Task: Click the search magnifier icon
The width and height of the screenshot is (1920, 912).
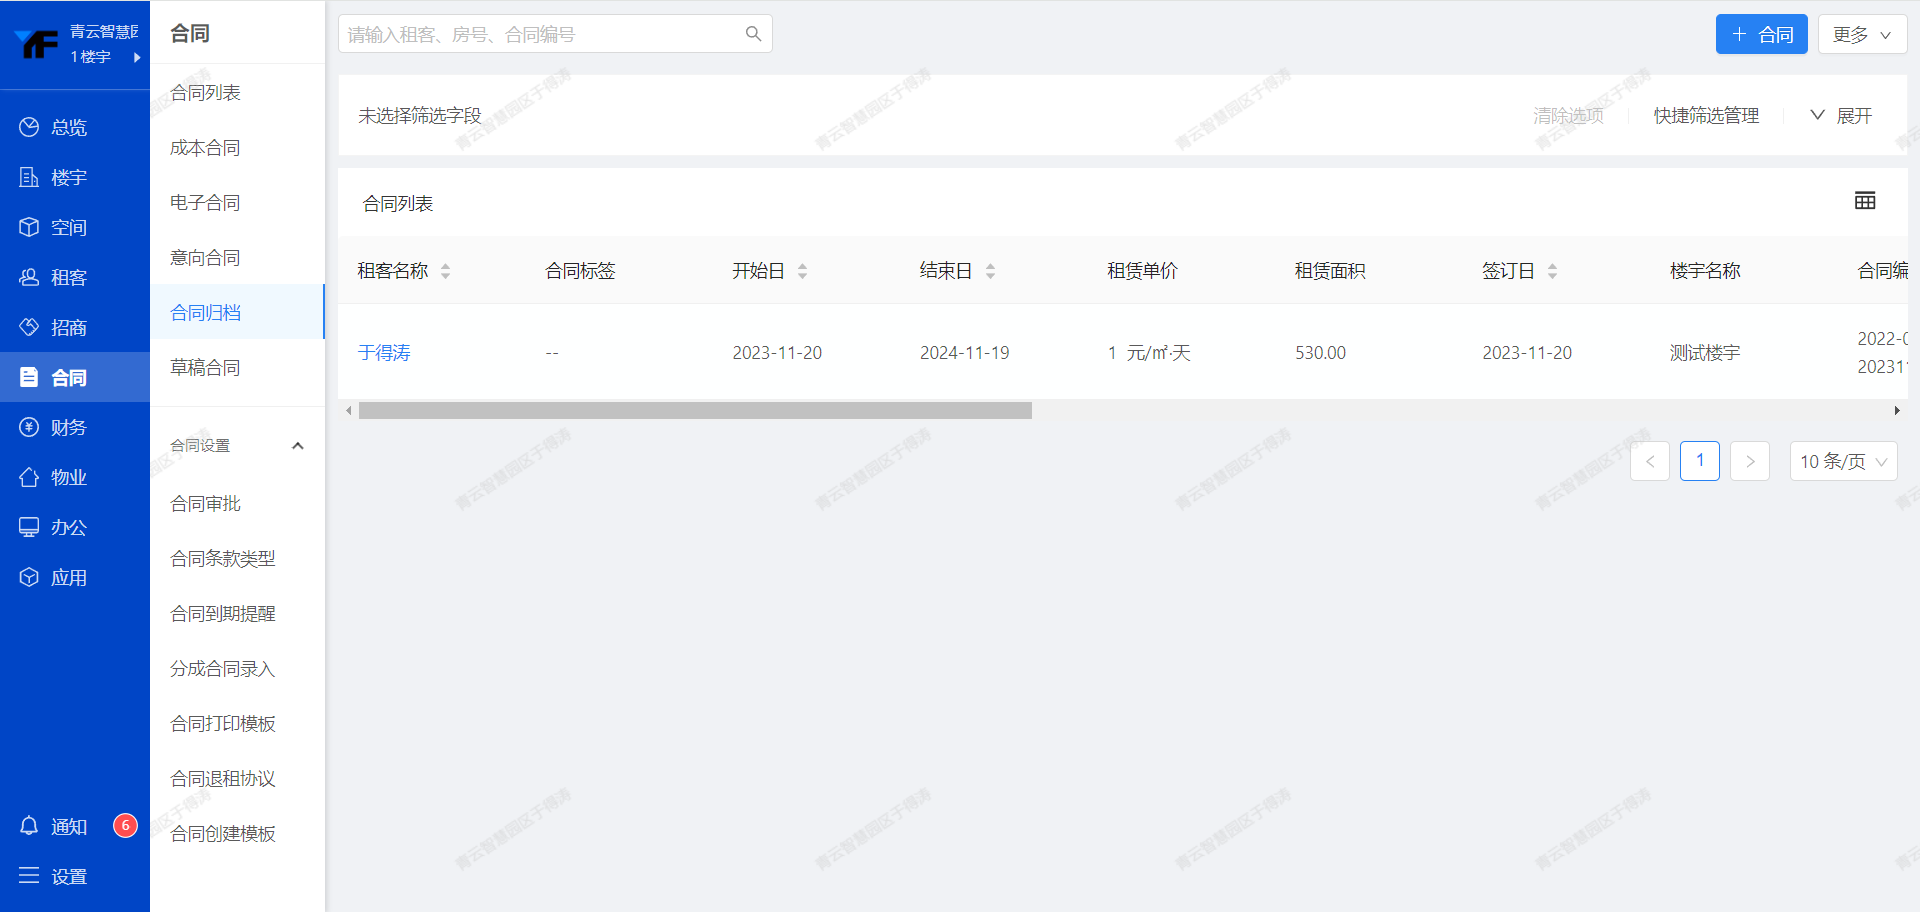Action: pyautogui.click(x=753, y=34)
